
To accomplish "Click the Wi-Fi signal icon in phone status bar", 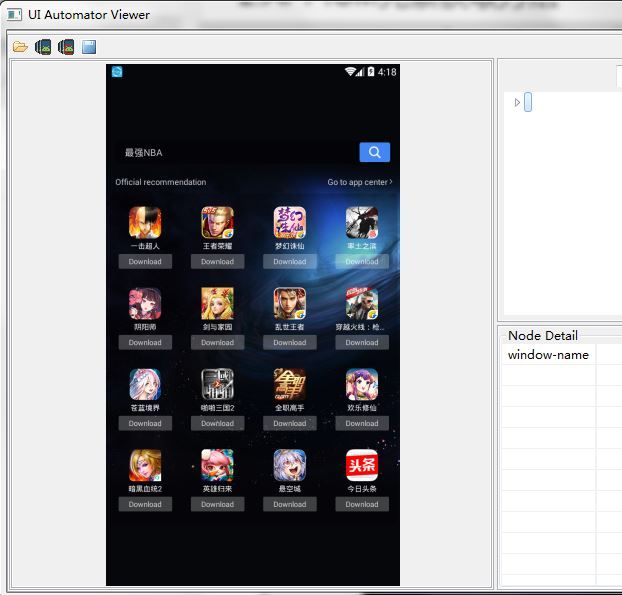I will coord(350,71).
